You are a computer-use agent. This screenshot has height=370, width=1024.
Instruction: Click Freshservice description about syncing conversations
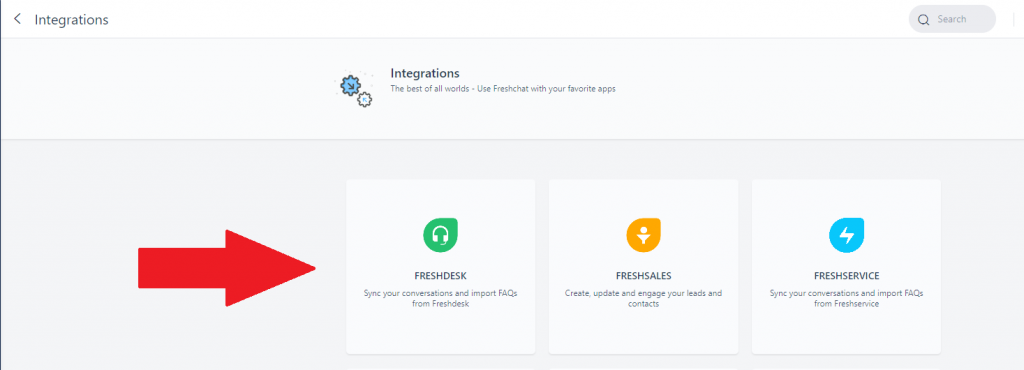pos(846,298)
